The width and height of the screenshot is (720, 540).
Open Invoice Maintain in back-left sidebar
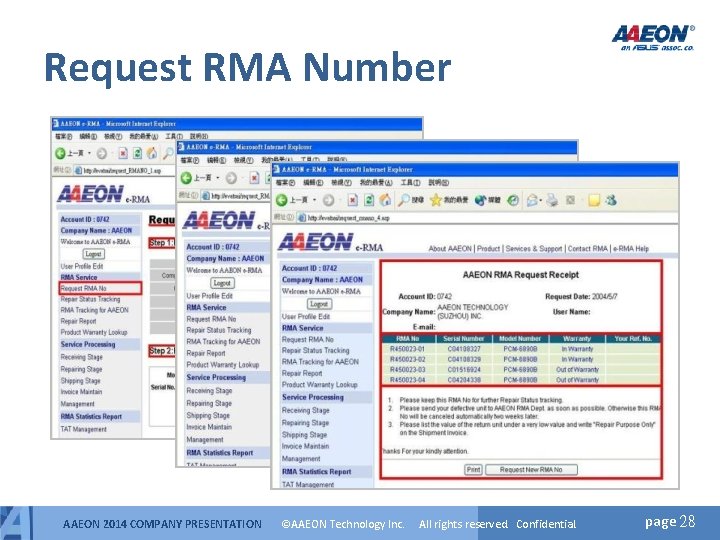(81, 392)
